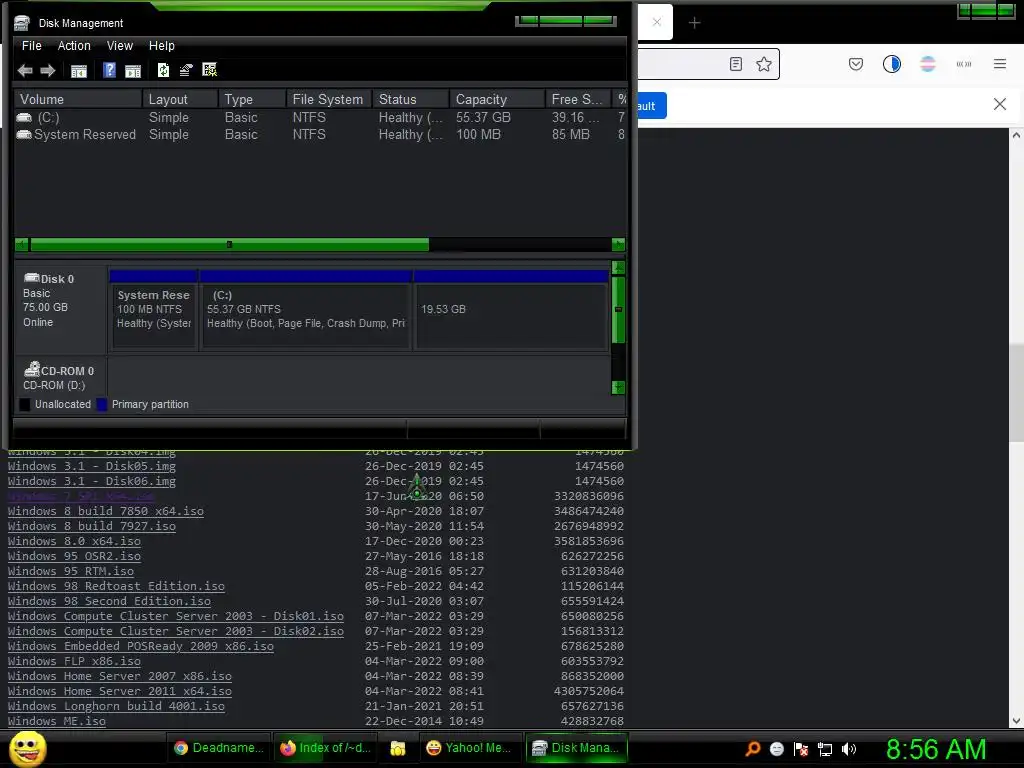Image resolution: width=1024 pixels, height=768 pixels.
Task: Open the File menu
Action: tap(31, 46)
